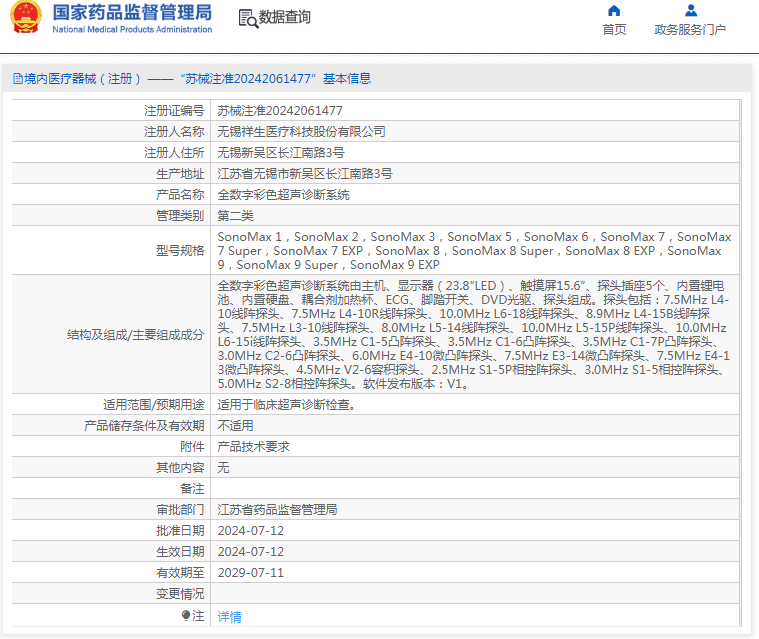Screen dimensions: 759x639
Task: Click intended use value 适用于临床超声诊断检查
Action: (x=287, y=405)
